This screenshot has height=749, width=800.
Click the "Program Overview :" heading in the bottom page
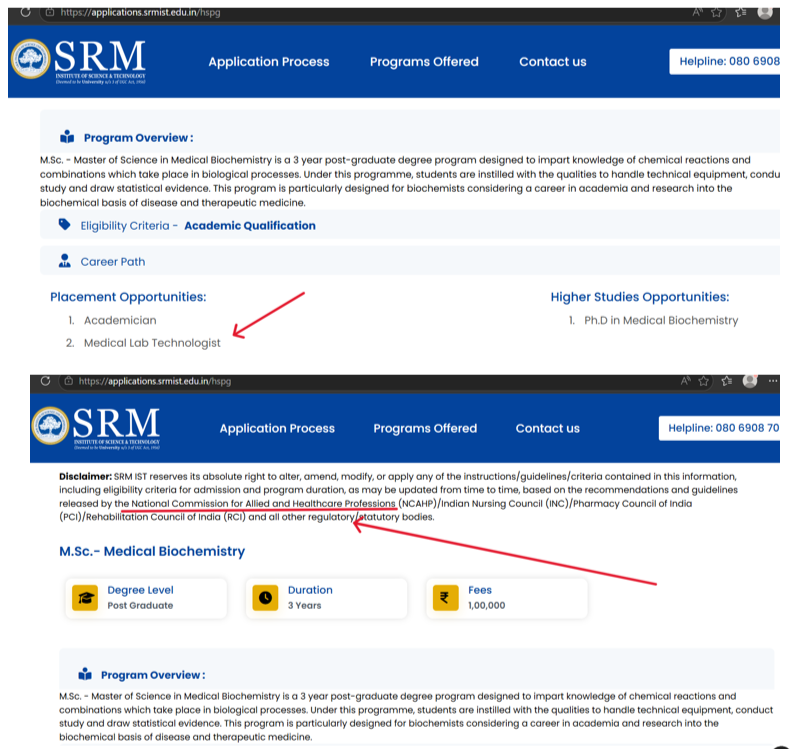tap(153, 675)
